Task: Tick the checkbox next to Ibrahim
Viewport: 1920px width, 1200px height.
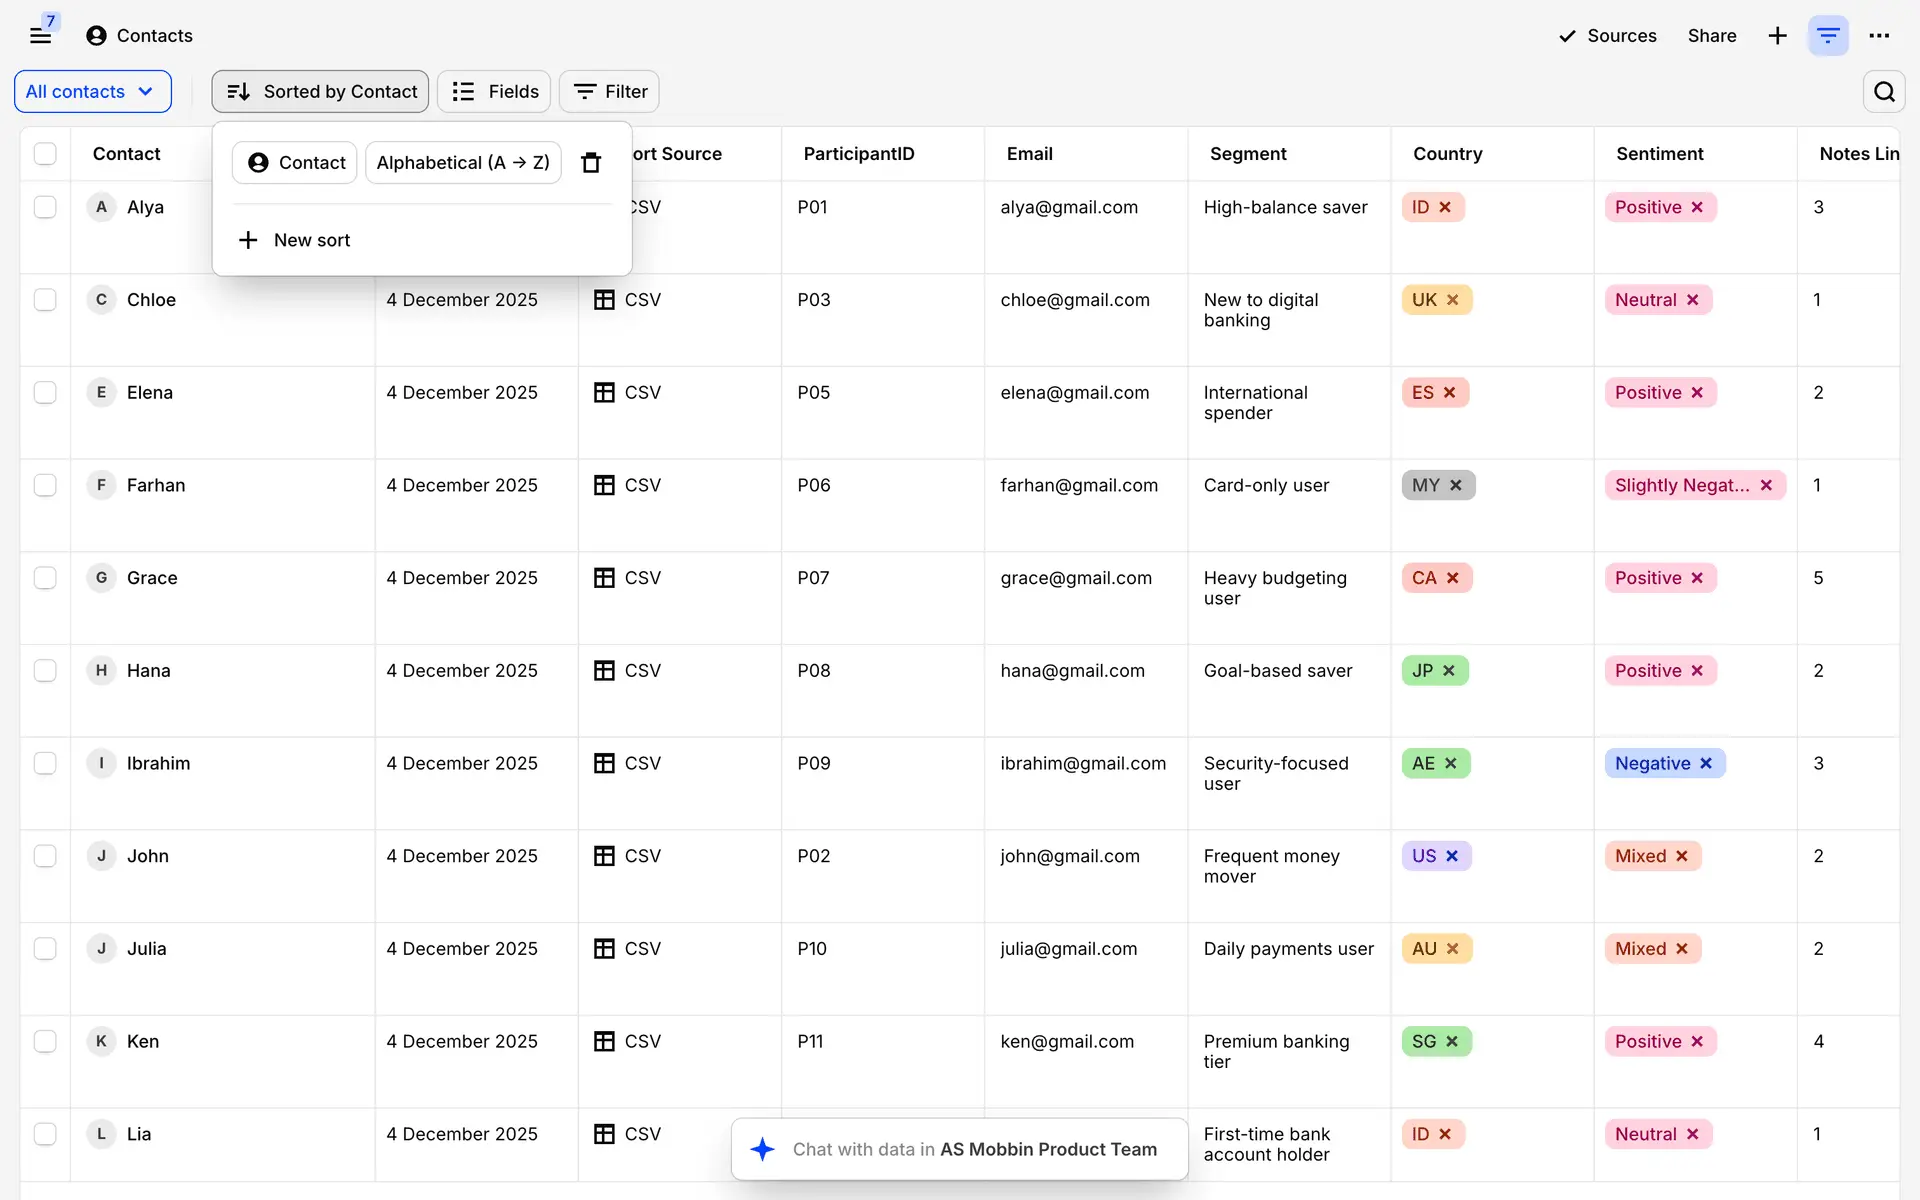Action: tap(45, 764)
